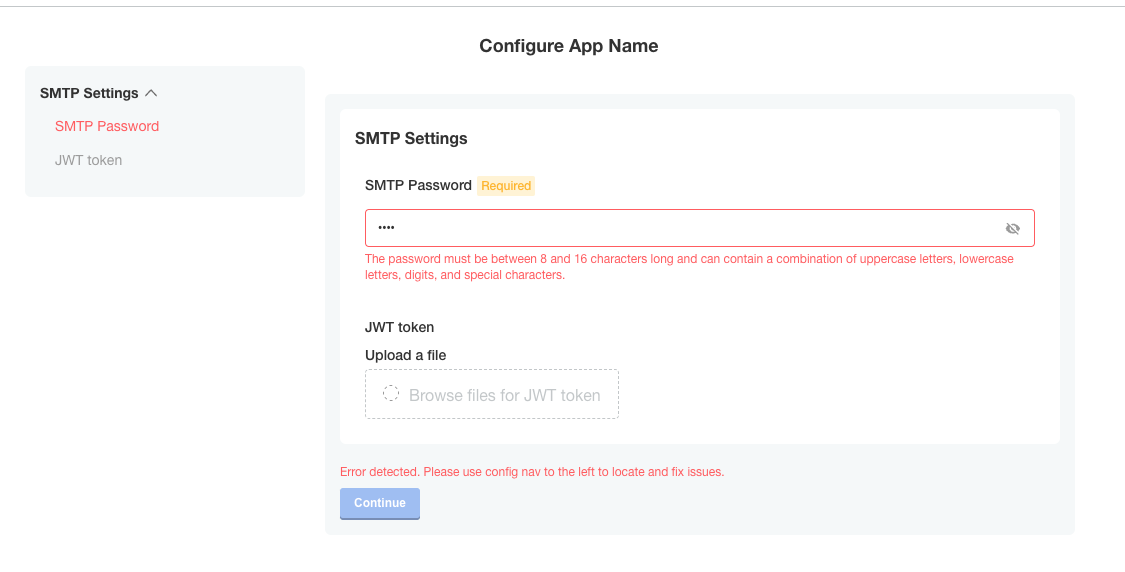Click the JWT token section label
This screenshot has width=1125, height=572.
point(399,327)
